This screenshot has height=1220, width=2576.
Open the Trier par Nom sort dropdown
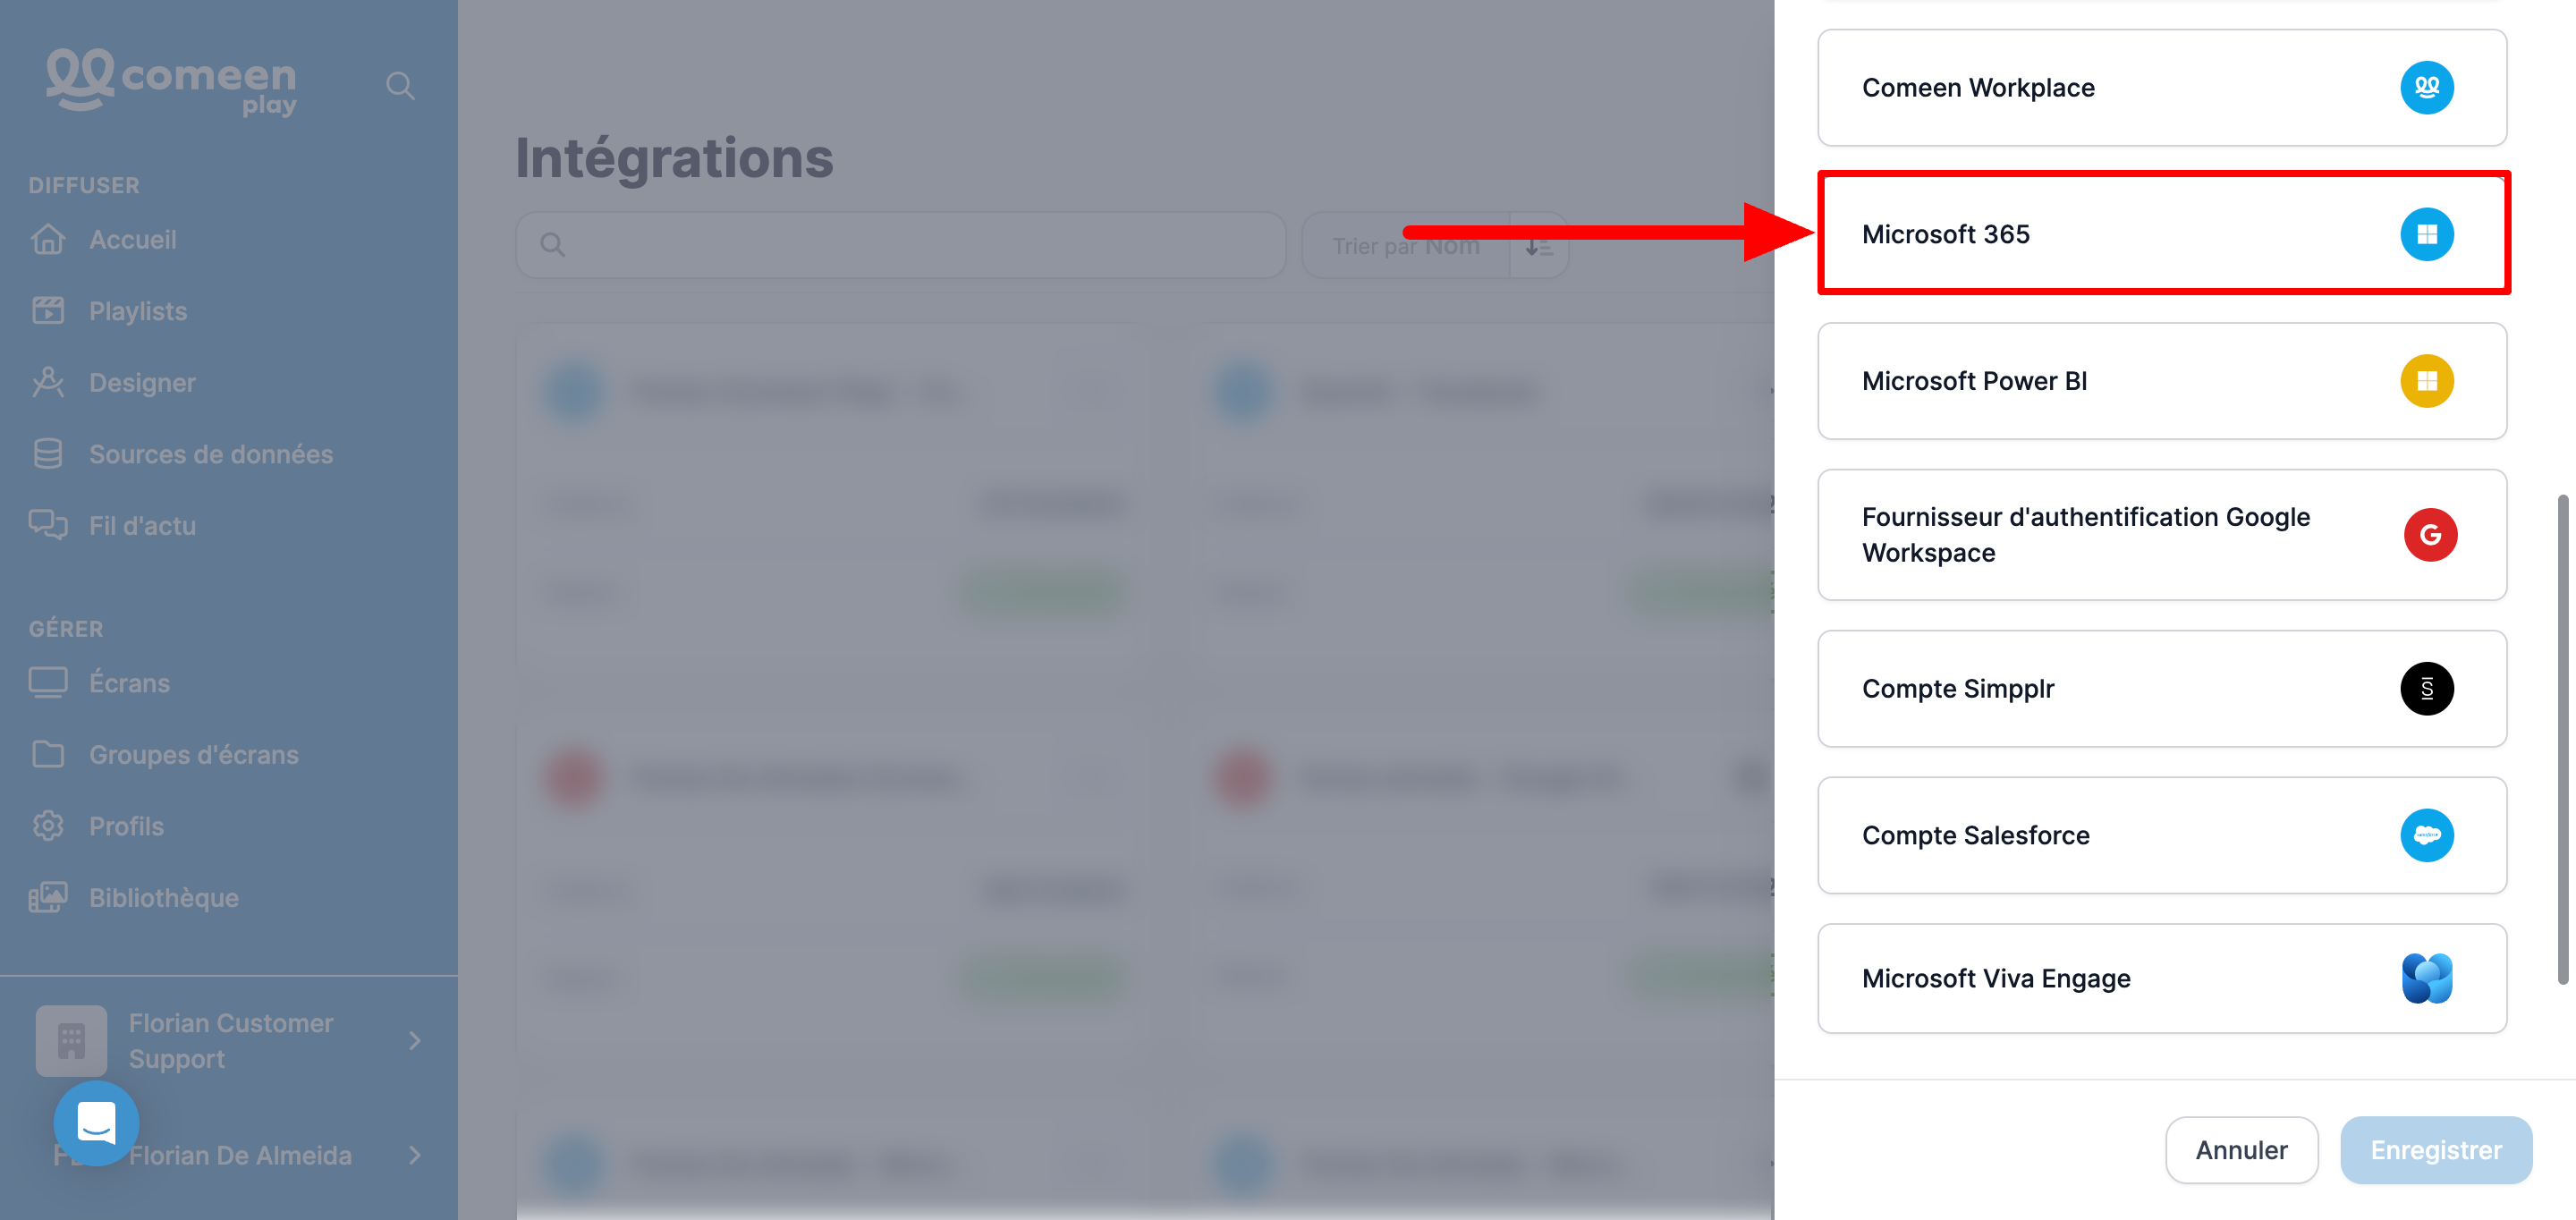click(1405, 245)
